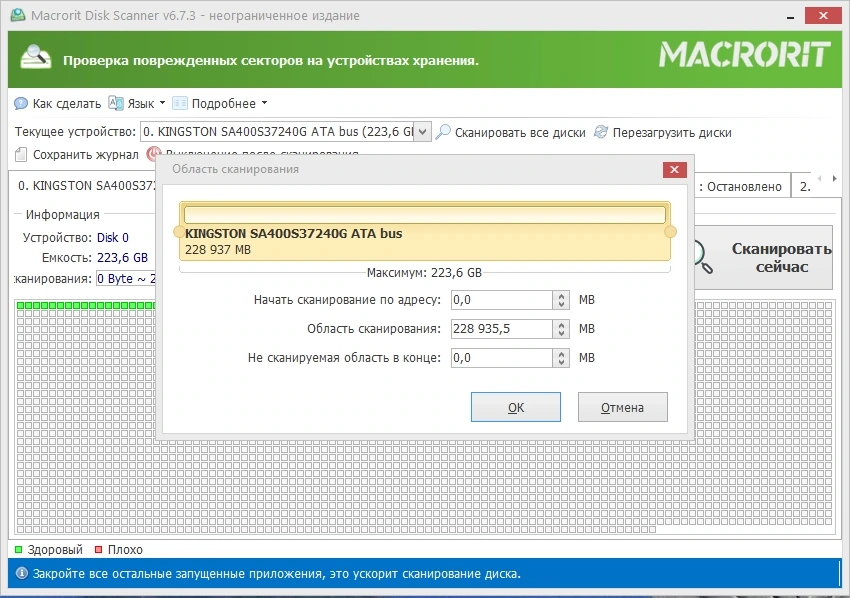850x598 pixels.
Task: Click the 'Сканировать сейчас' button
Action: tap(763, 258)
